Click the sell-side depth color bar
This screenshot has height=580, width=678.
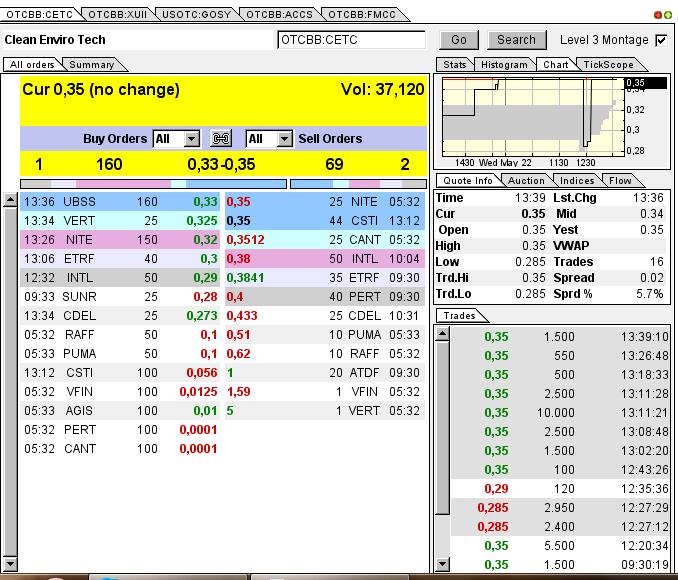pos(358,184)
